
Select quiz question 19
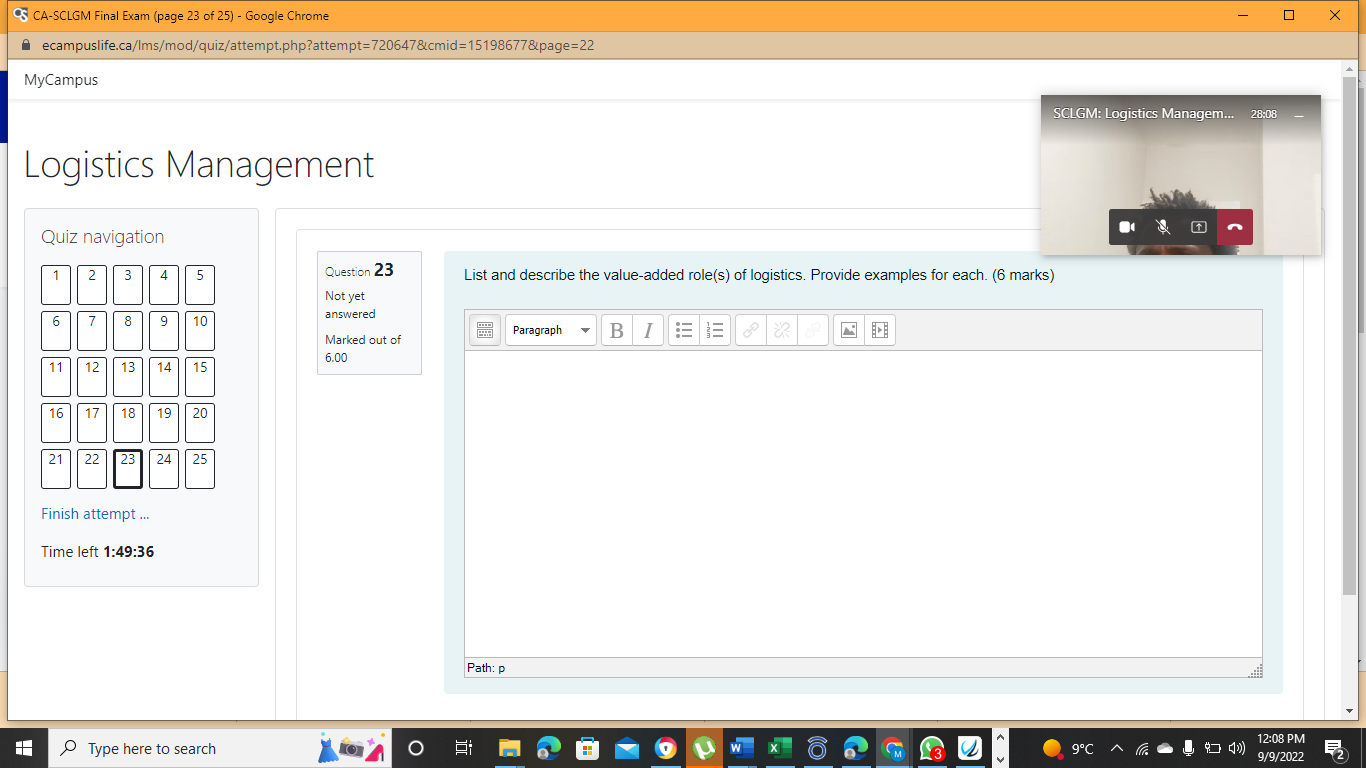(164, 423)
